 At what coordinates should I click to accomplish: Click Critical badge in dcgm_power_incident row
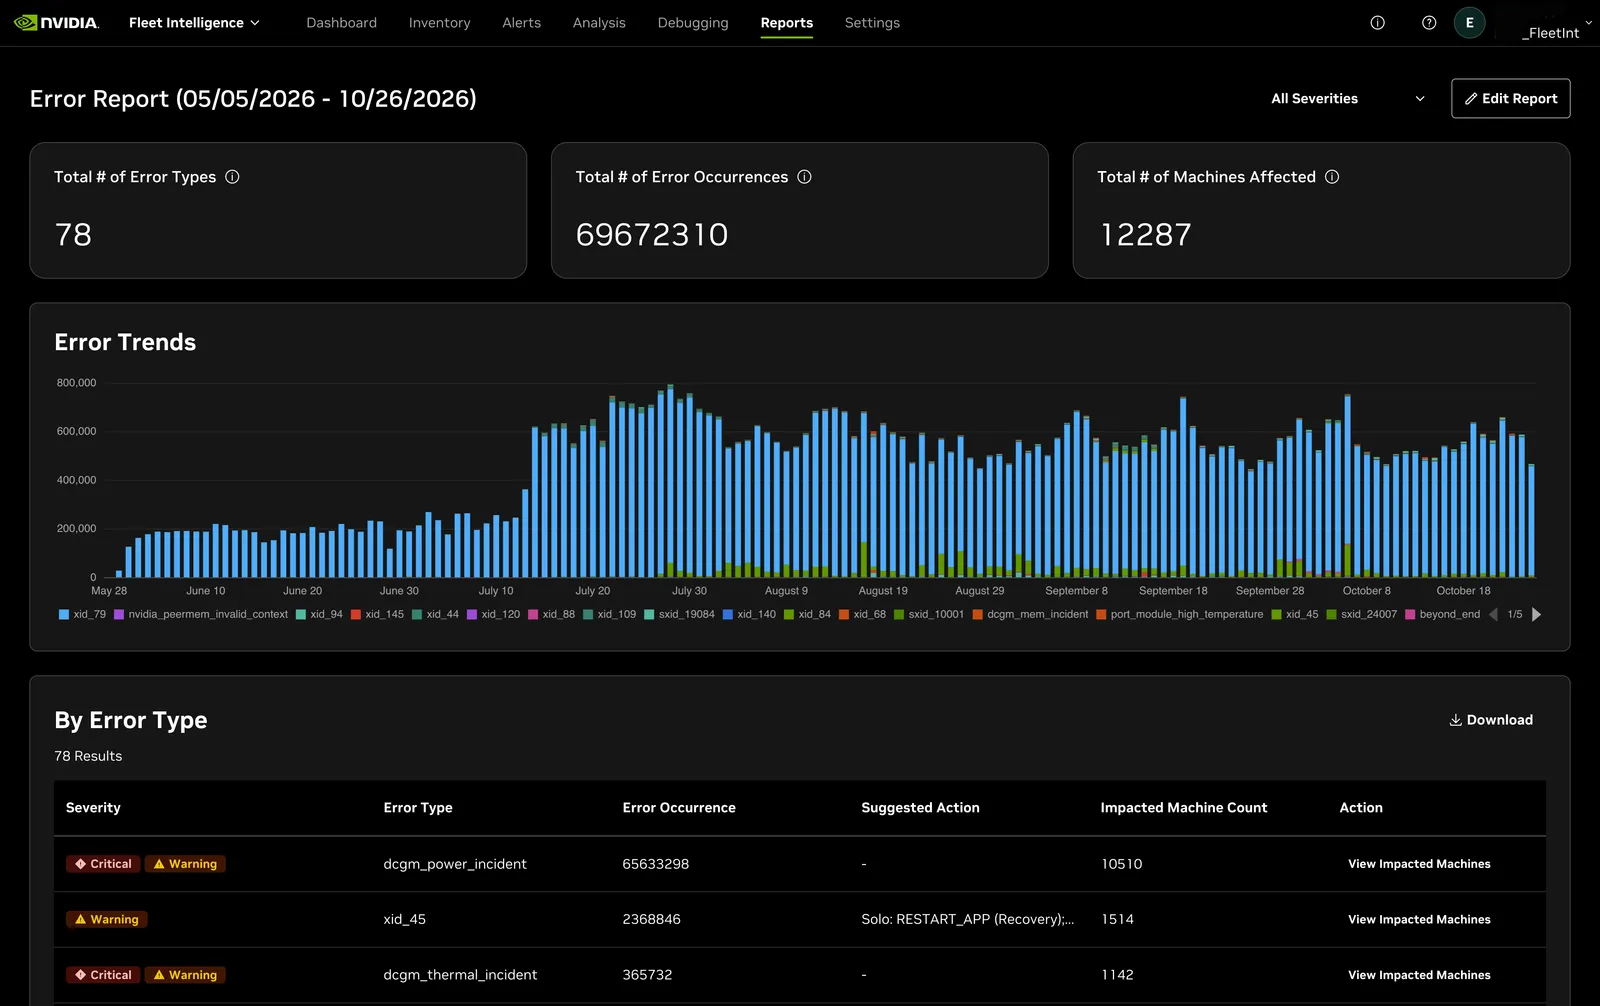pos(103,864)
